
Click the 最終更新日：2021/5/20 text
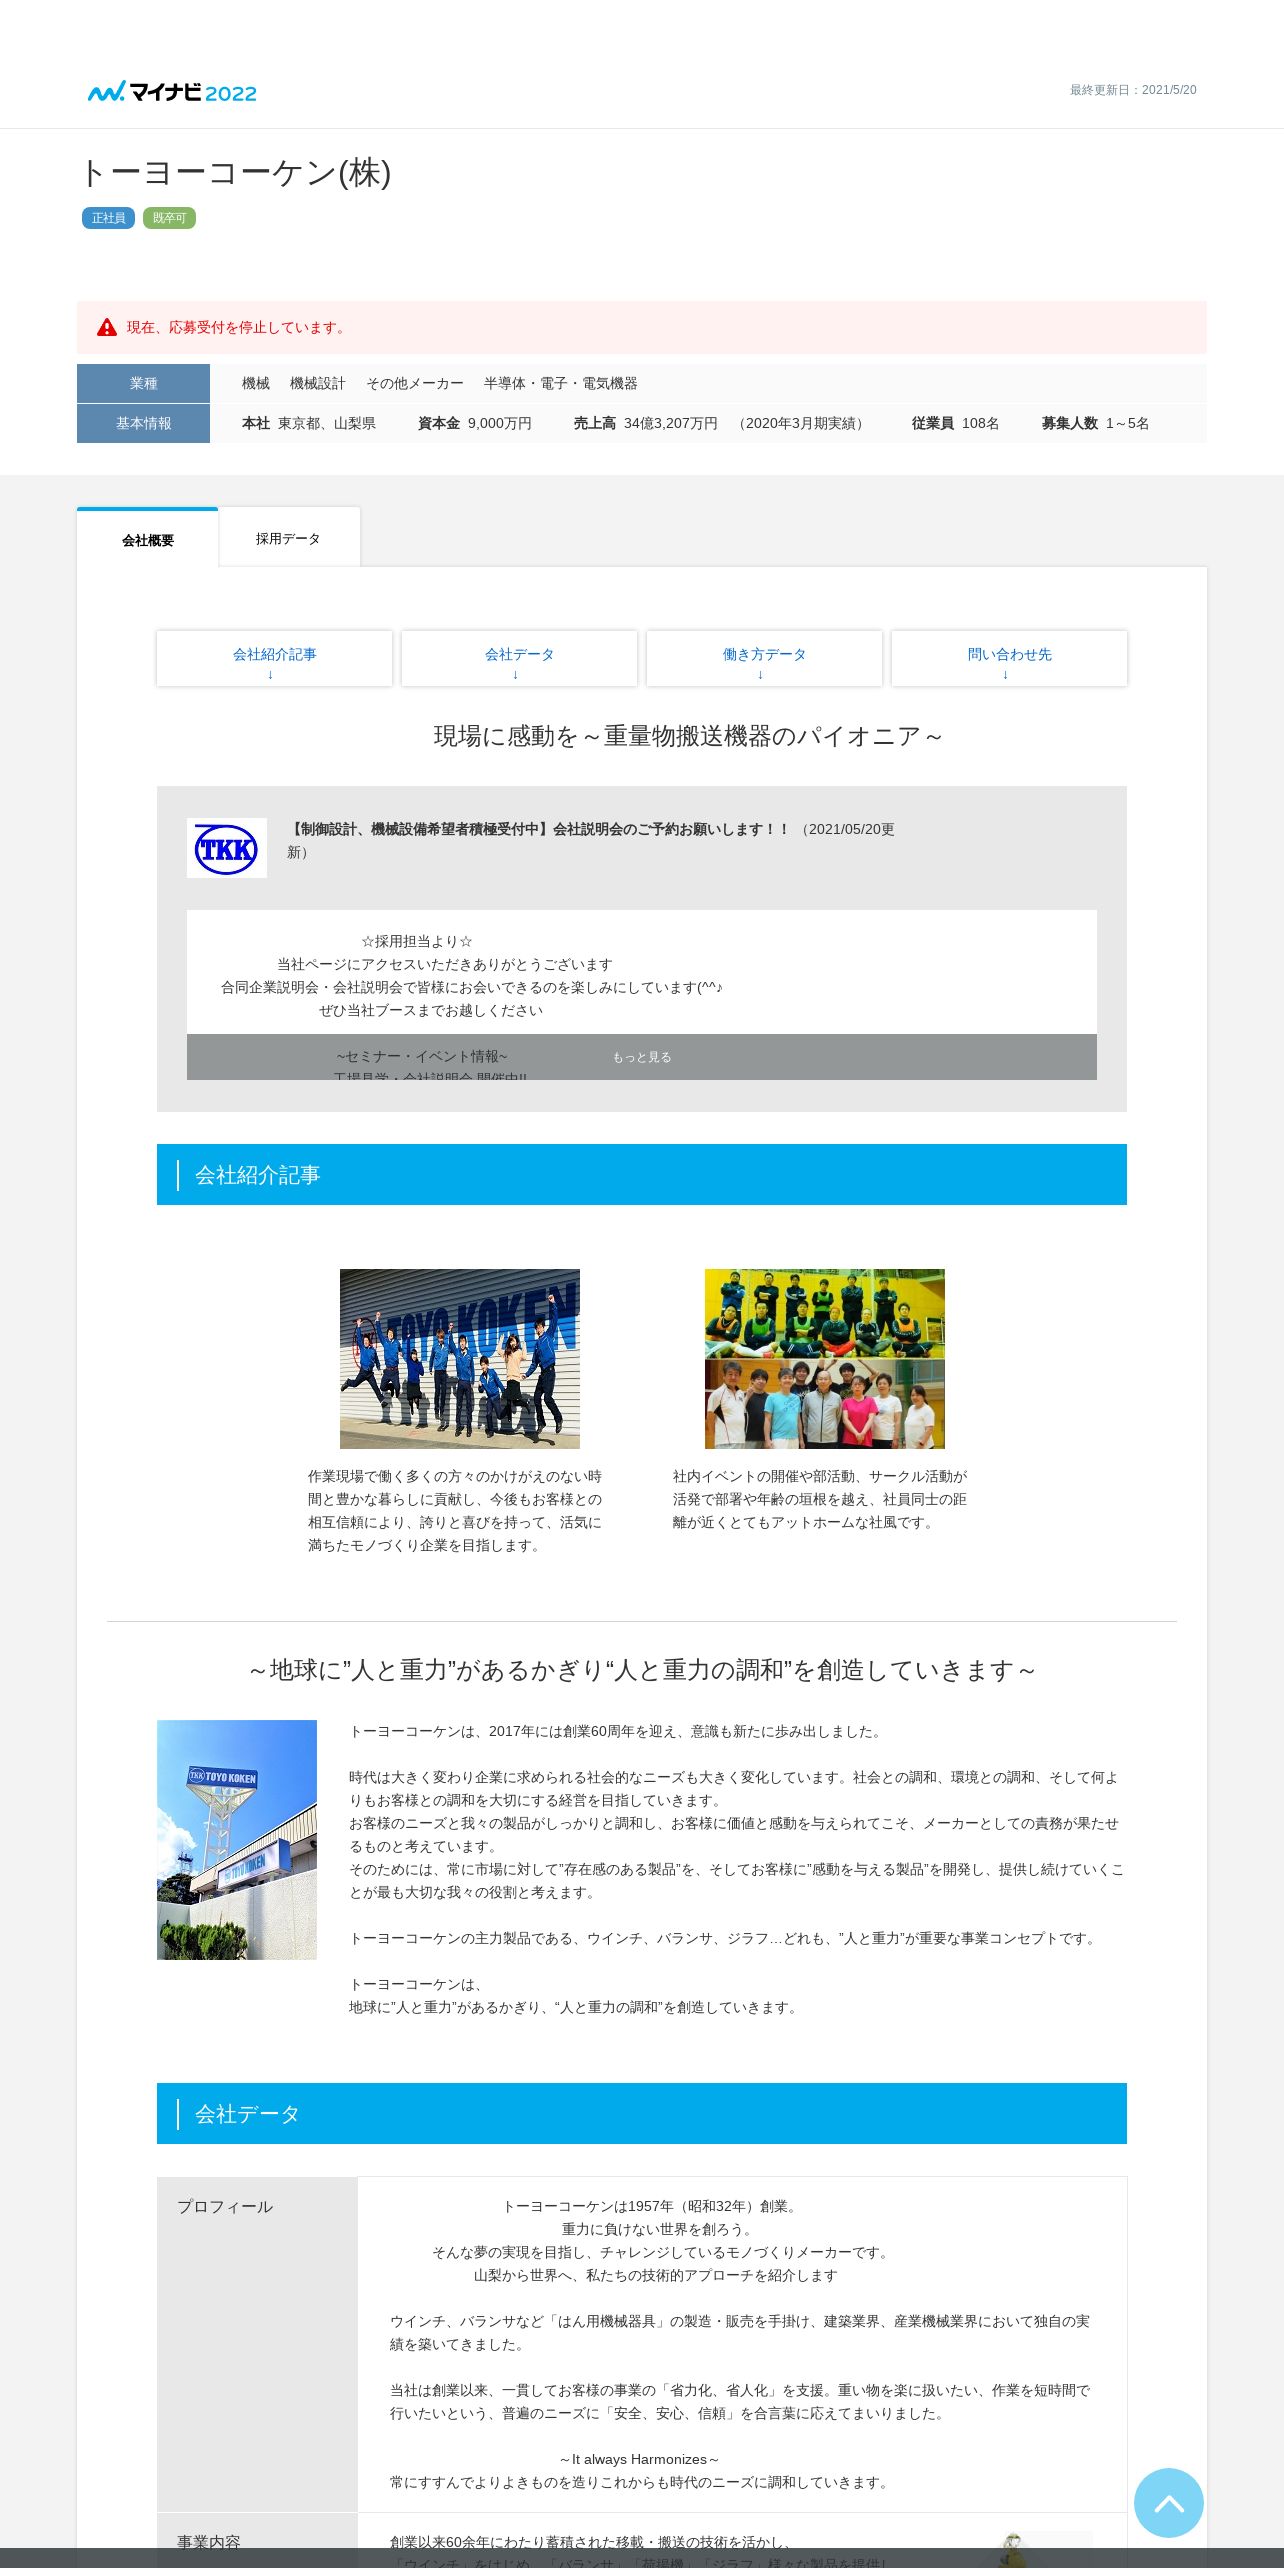point(1133,90)
